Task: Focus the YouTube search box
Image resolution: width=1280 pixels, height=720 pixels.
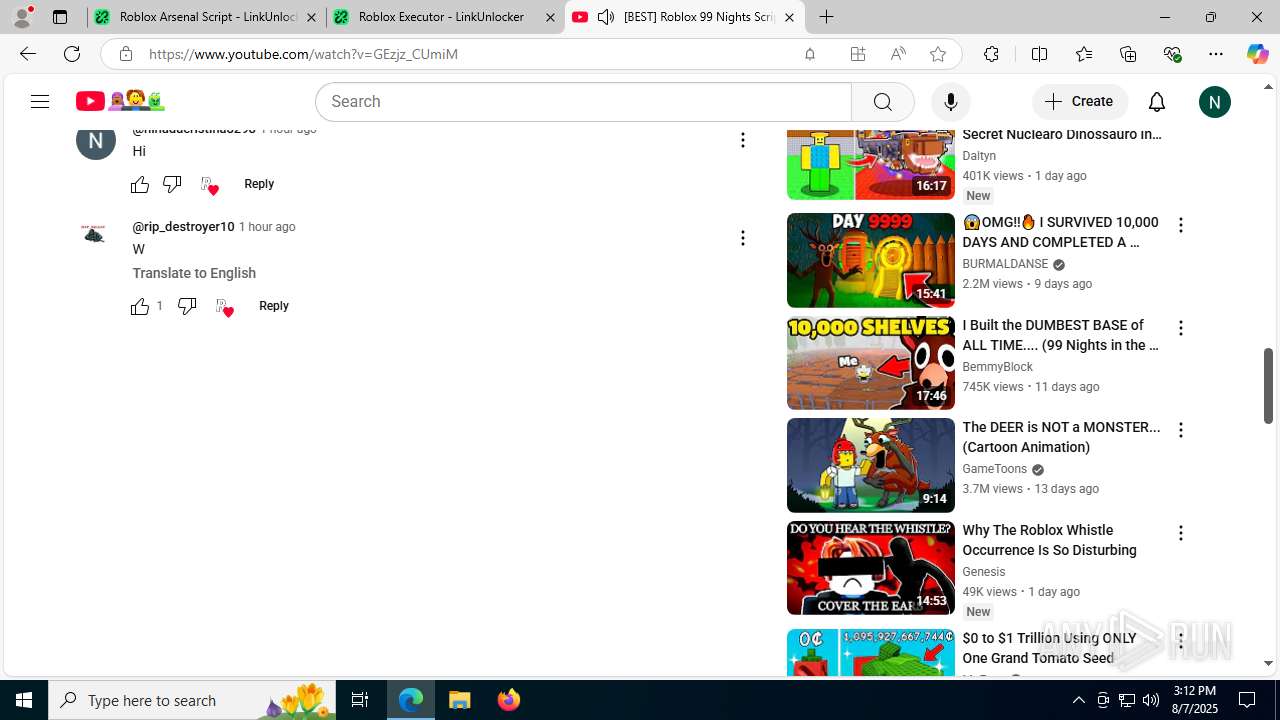Action: (583, 102)
